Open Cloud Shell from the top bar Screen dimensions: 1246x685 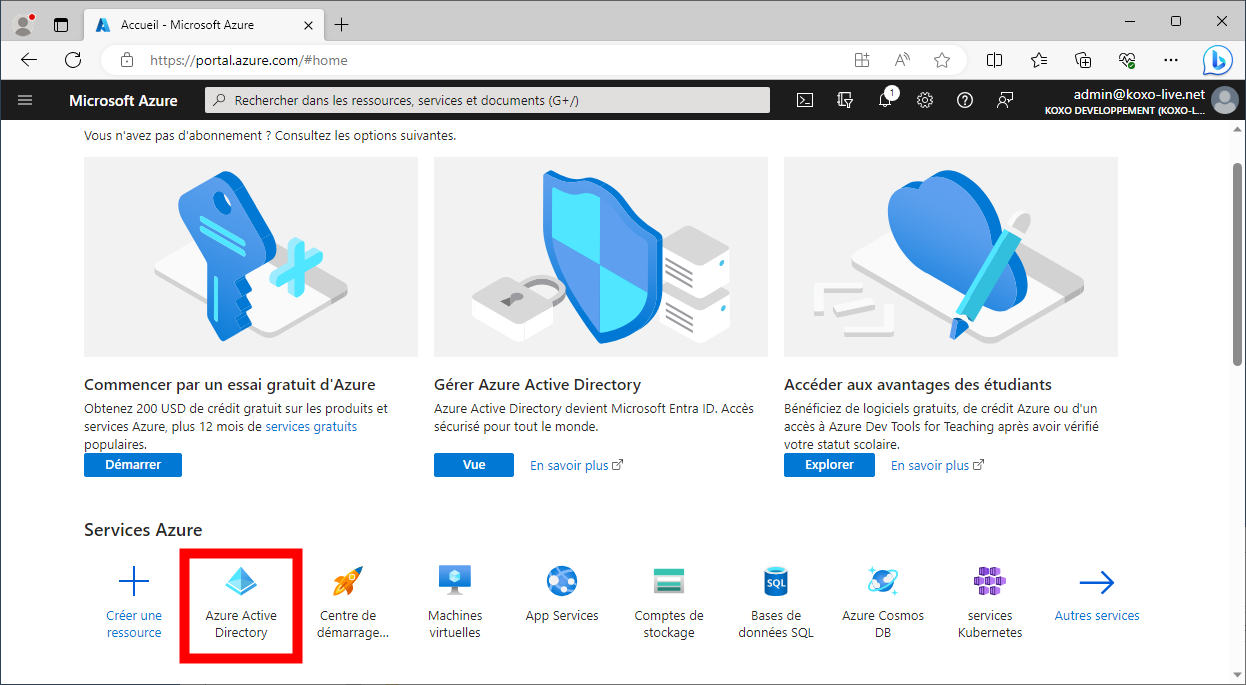(805, 100)
